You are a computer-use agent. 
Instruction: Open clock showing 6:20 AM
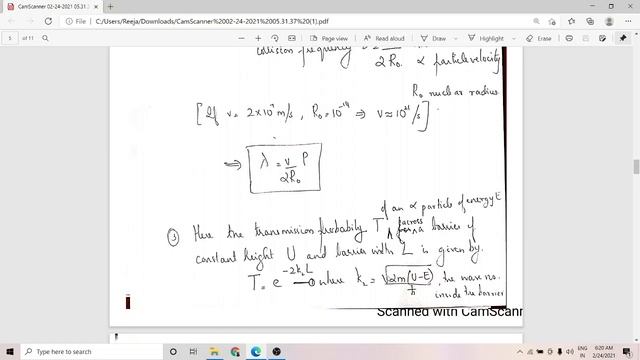pyautogui.click(x=603, y=351)
